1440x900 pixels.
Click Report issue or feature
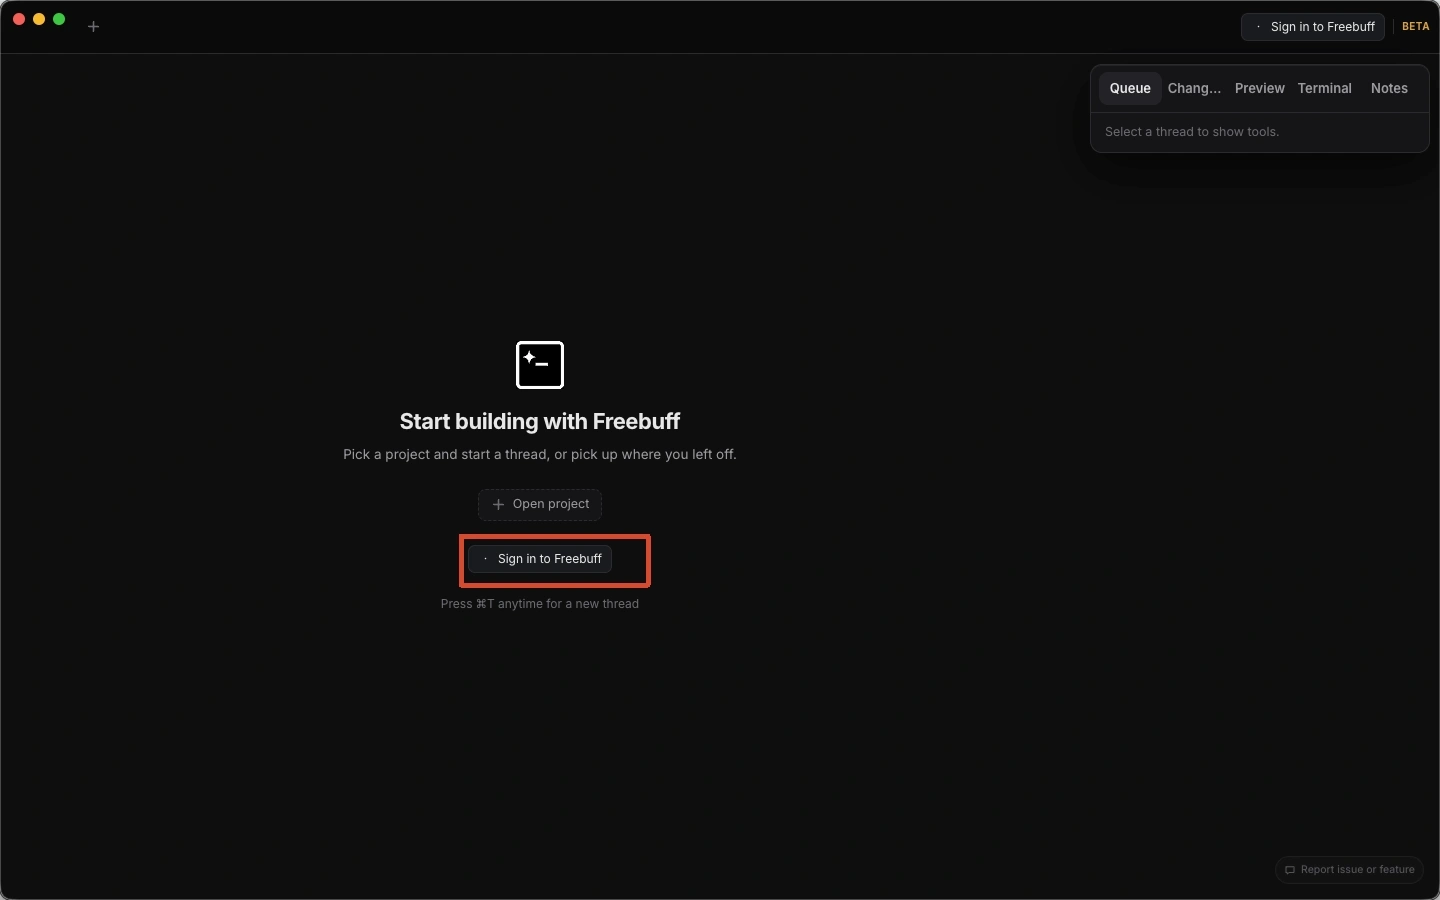click(1349, 870)
